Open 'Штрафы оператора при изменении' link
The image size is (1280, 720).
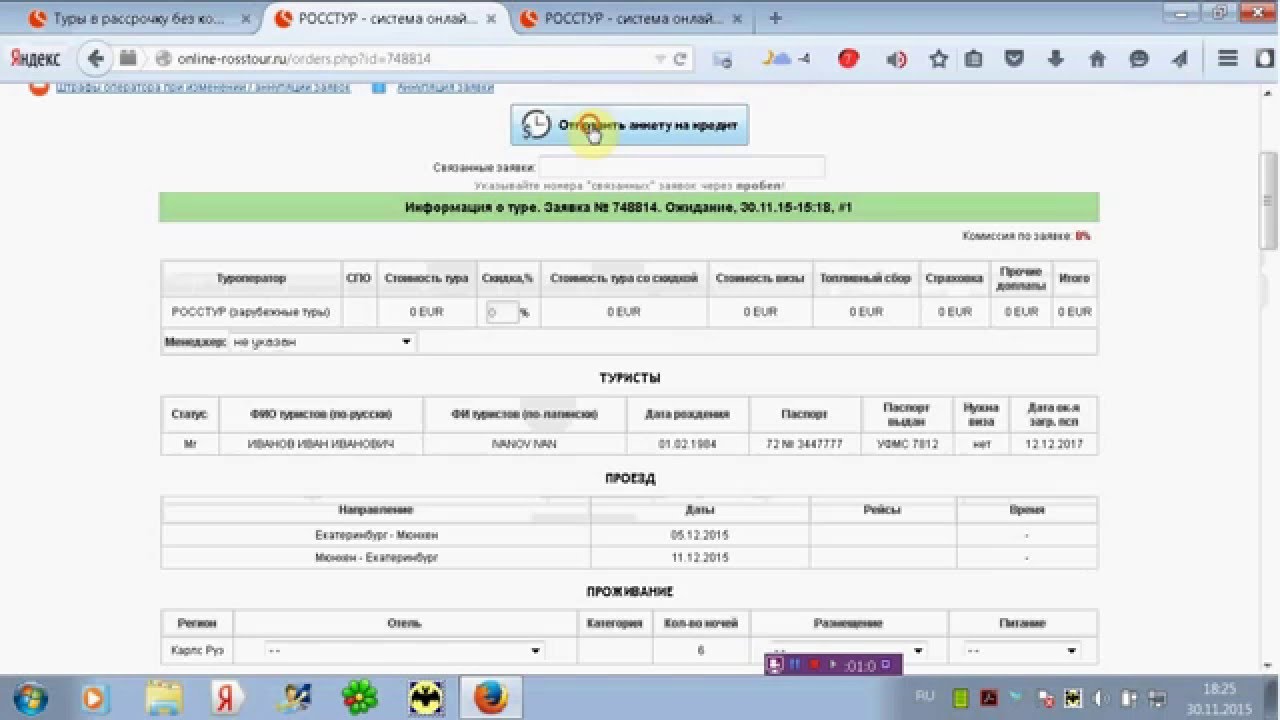[203, 87]
